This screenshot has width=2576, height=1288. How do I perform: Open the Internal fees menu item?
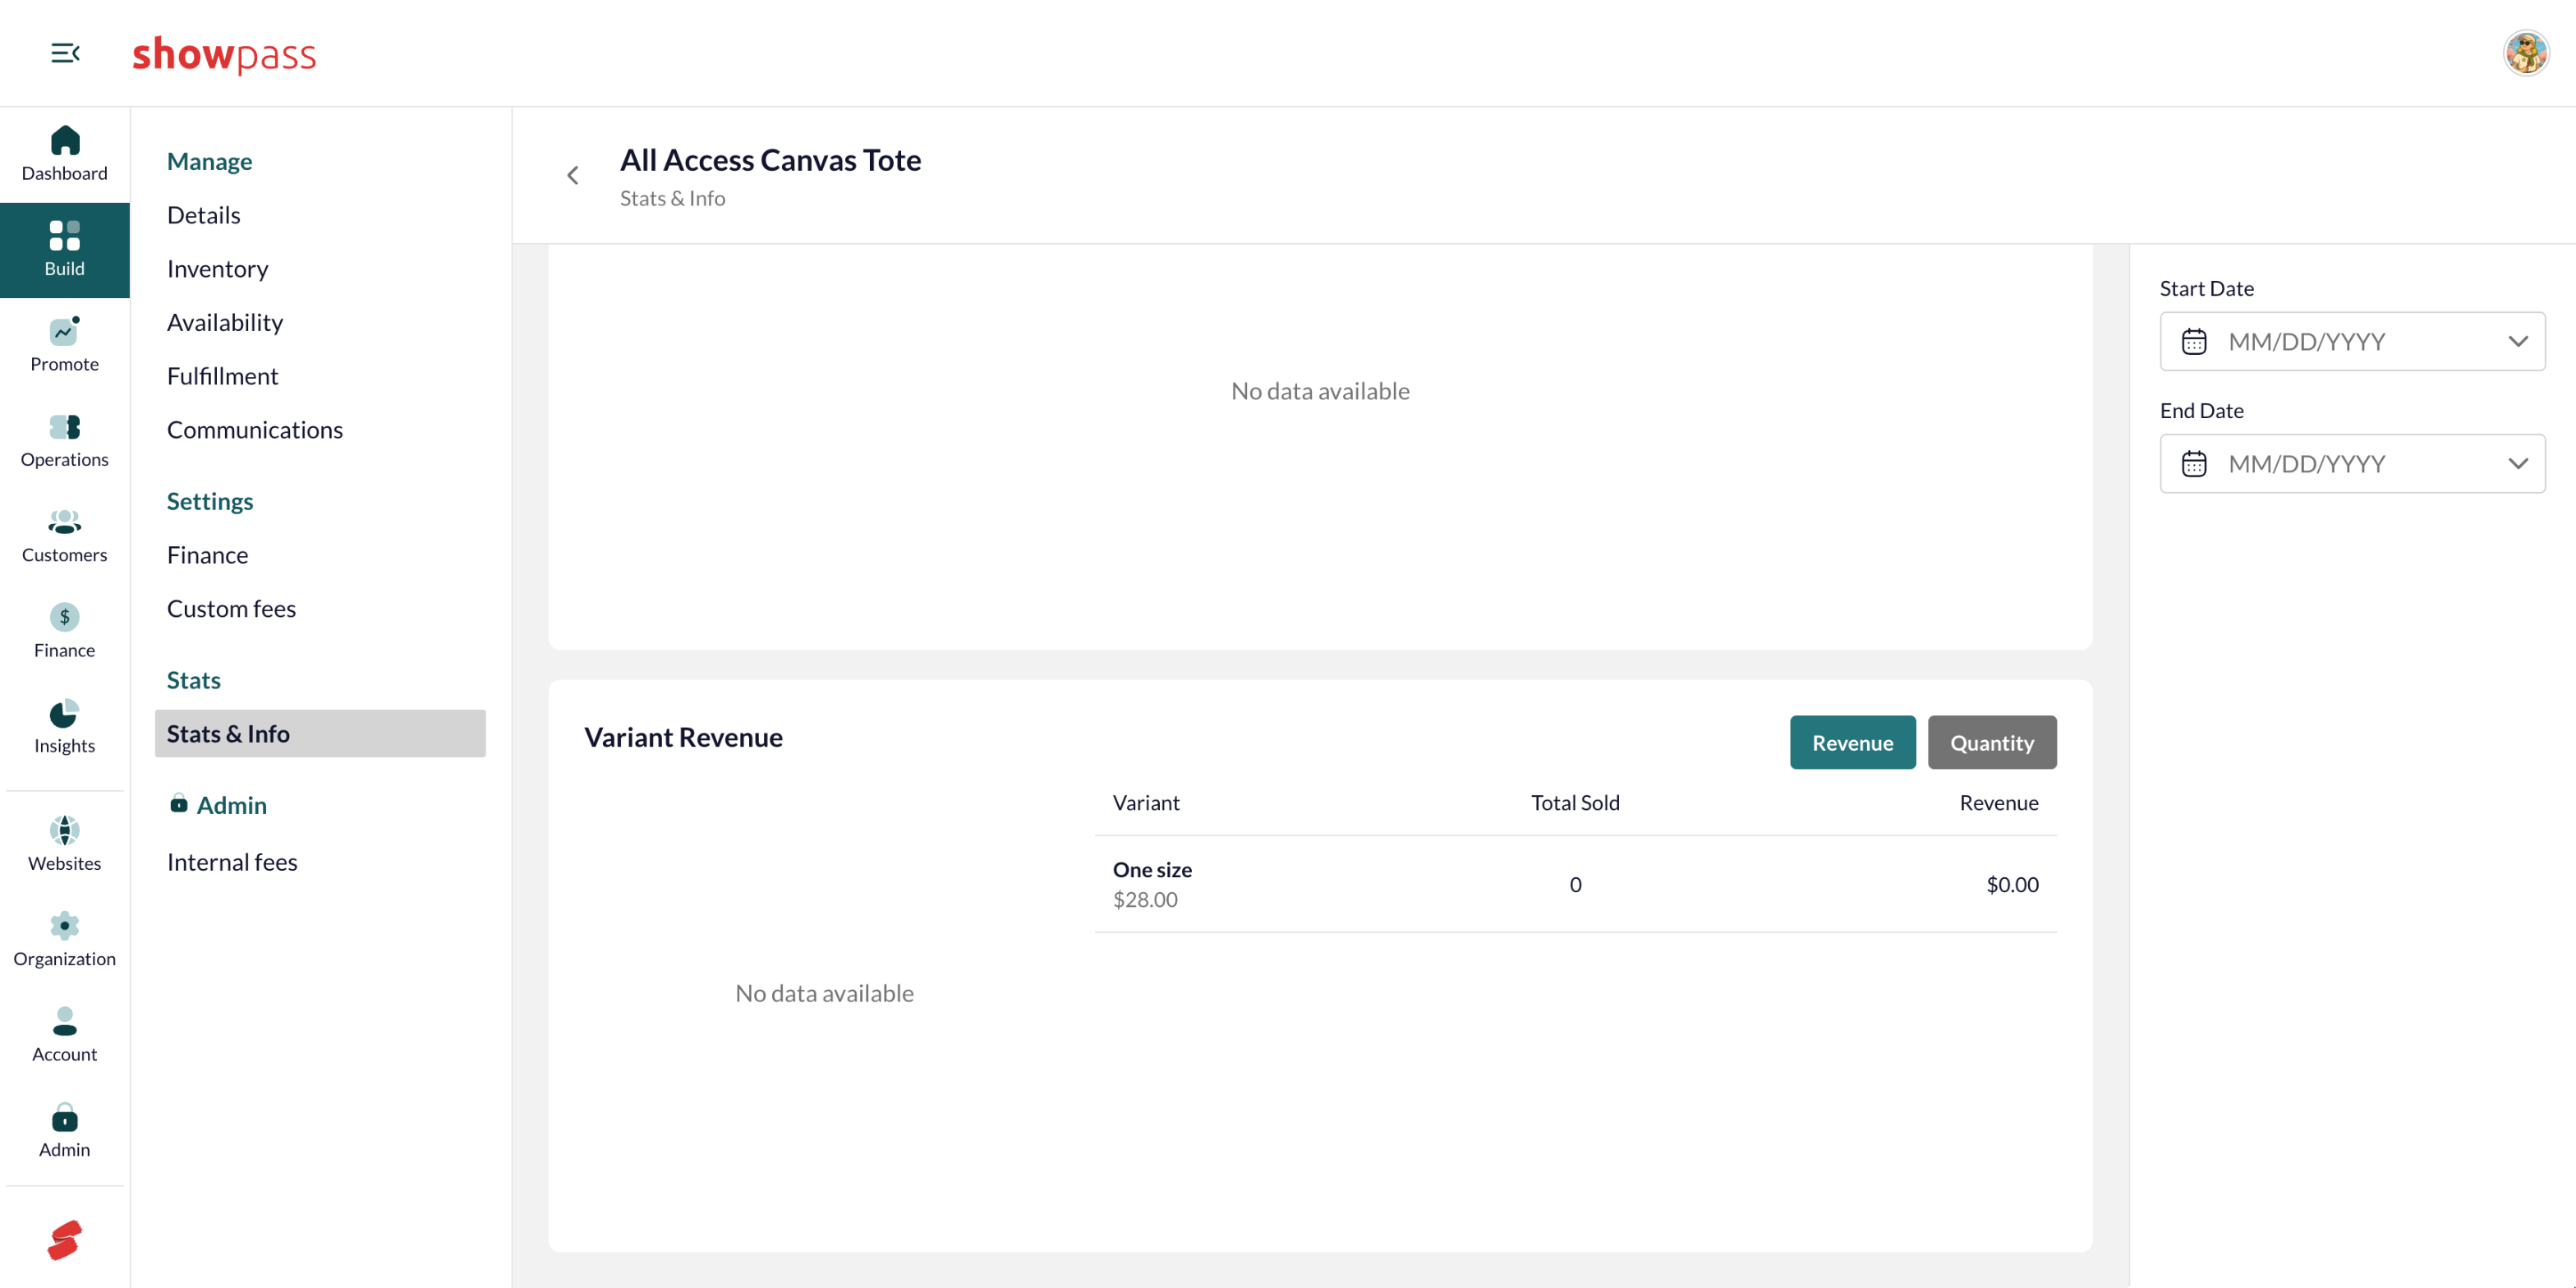[232, 863]
